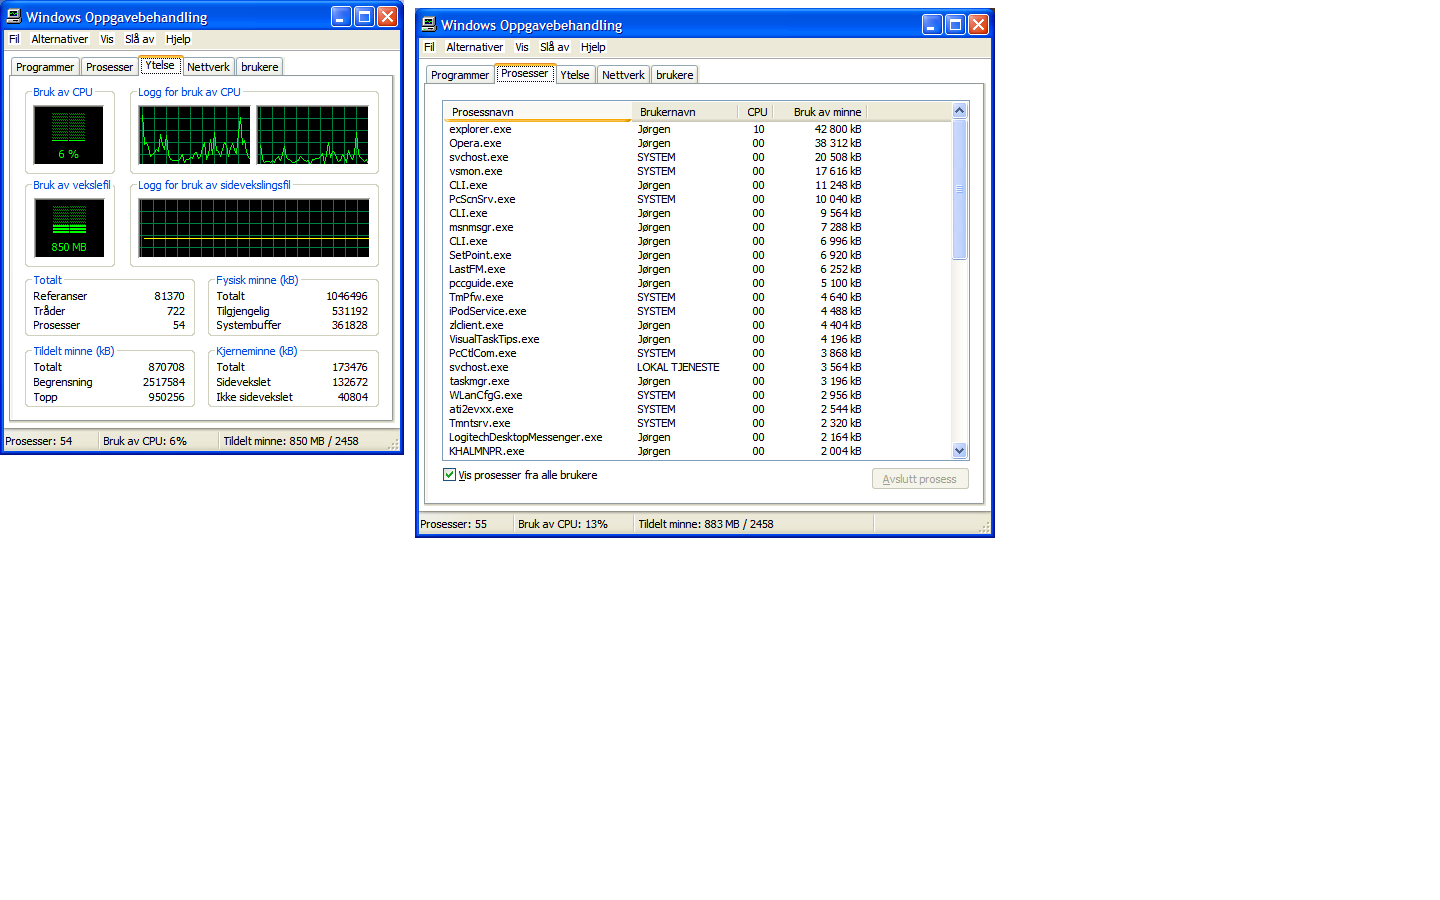Click the 'Logg for bruk av sidevekslingsfil' graph

(x=254, y=227)
